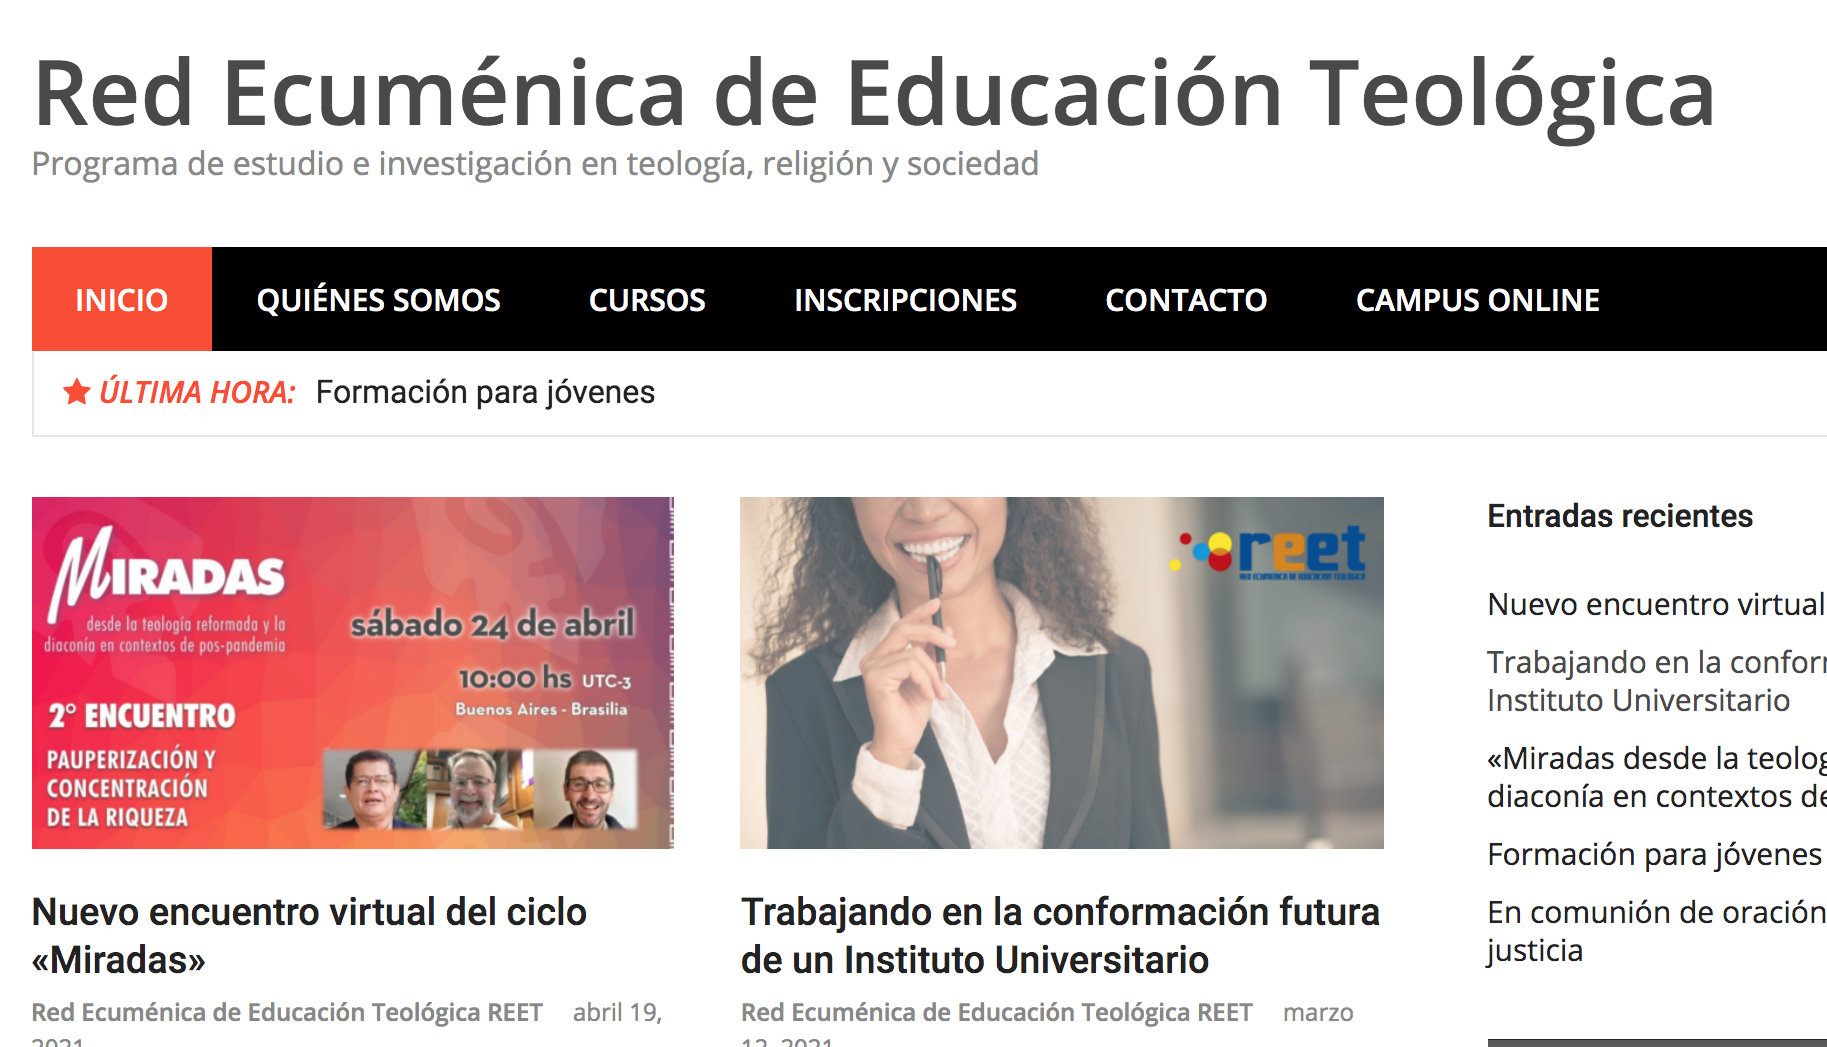Click author link under Instituto Universitario article

[x=996, y=1012]
